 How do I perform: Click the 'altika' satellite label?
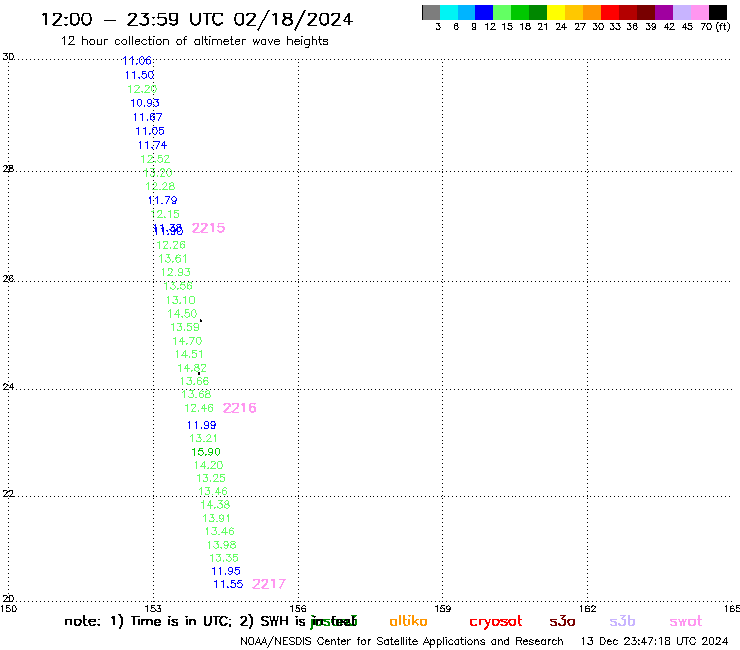[x=408, y=621]
